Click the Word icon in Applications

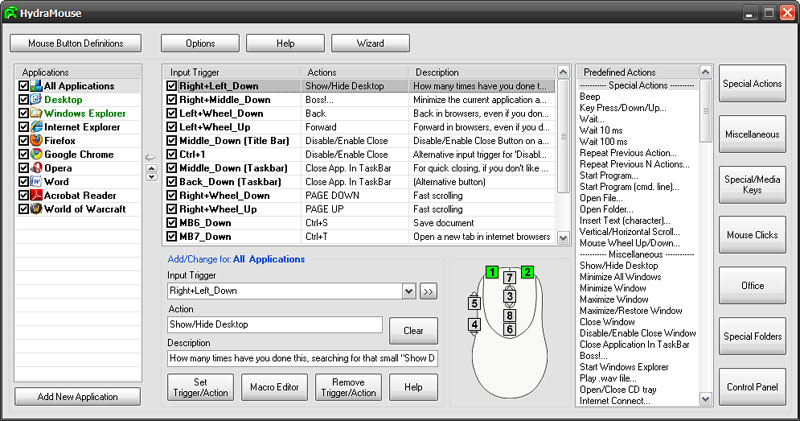click(x=36, y=182)
